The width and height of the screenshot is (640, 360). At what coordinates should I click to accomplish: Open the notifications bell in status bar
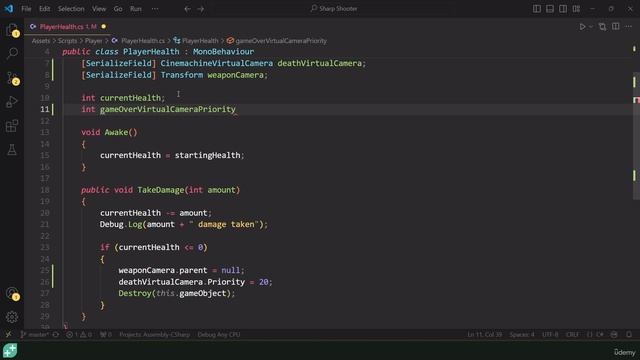[x=629, y=335]
